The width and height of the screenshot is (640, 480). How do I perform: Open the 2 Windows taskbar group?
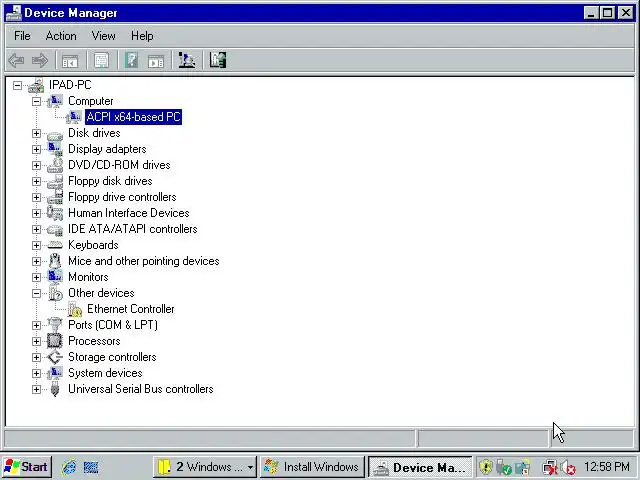click(x=205, y=467)
